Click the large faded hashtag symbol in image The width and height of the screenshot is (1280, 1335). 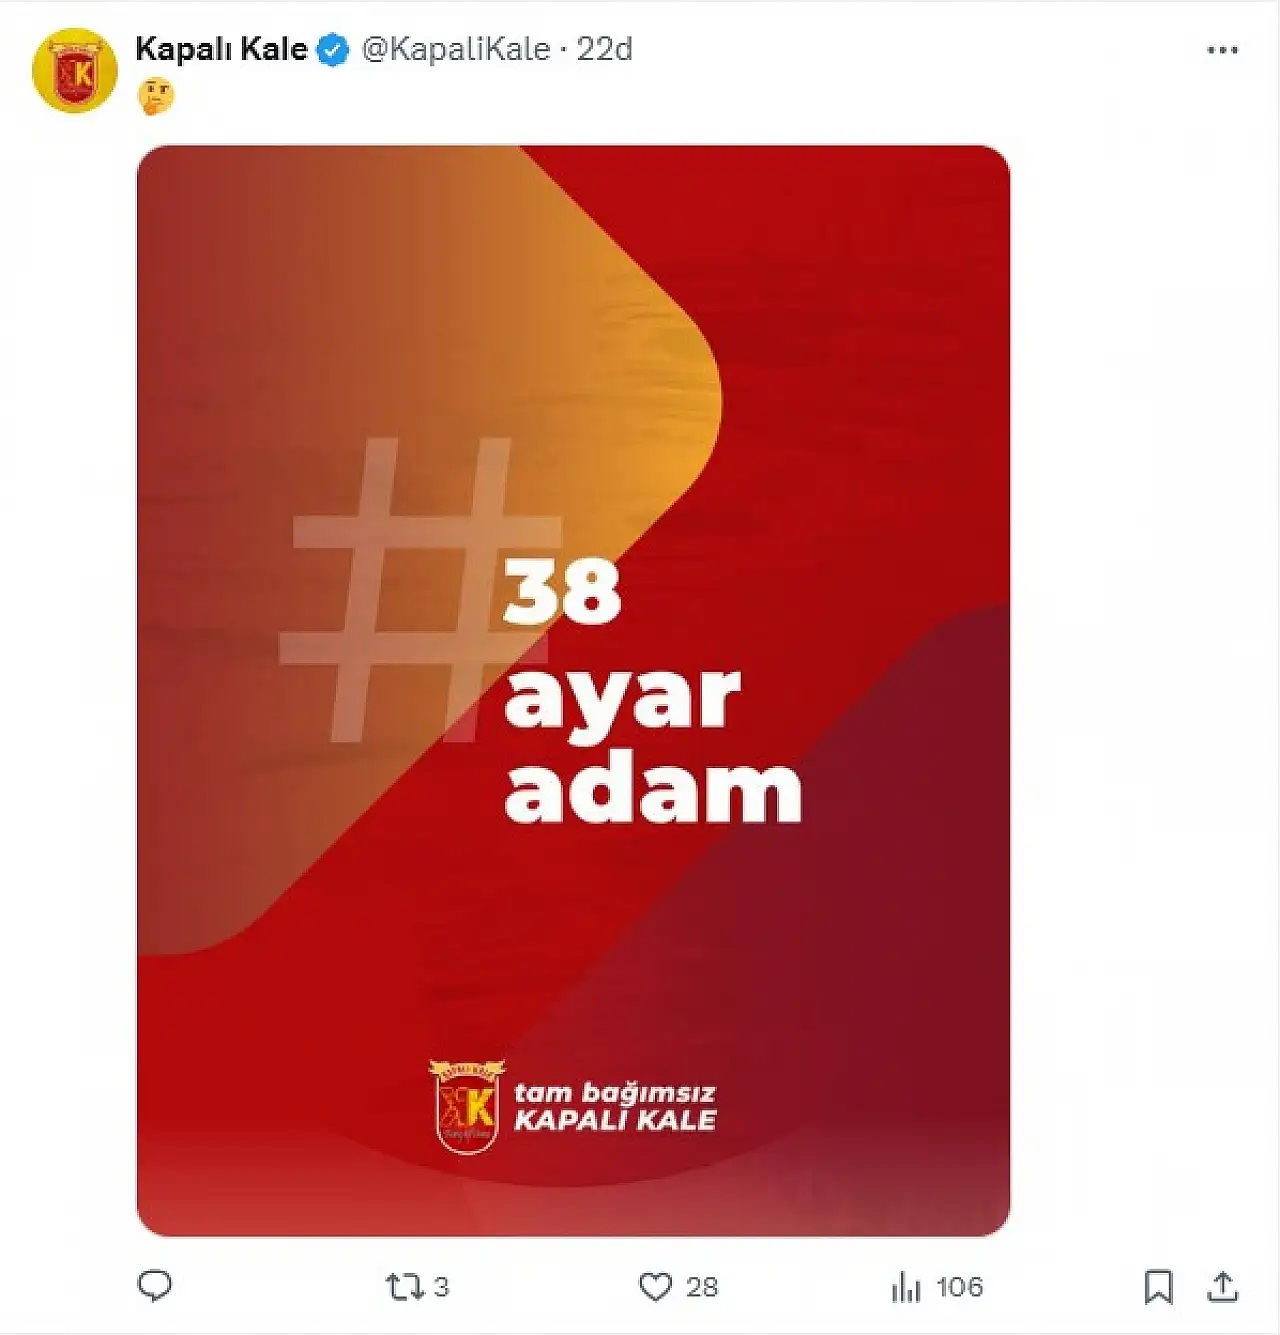coord(421,590)
